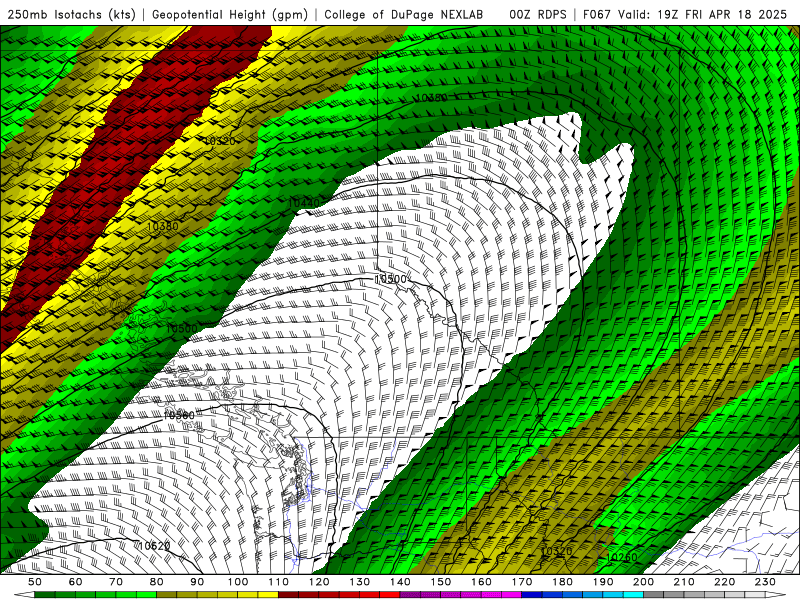800x600 pixels.
Task: Select the "Geopotential Height (gpm)" header label
Action: click(x=230, y=14)
